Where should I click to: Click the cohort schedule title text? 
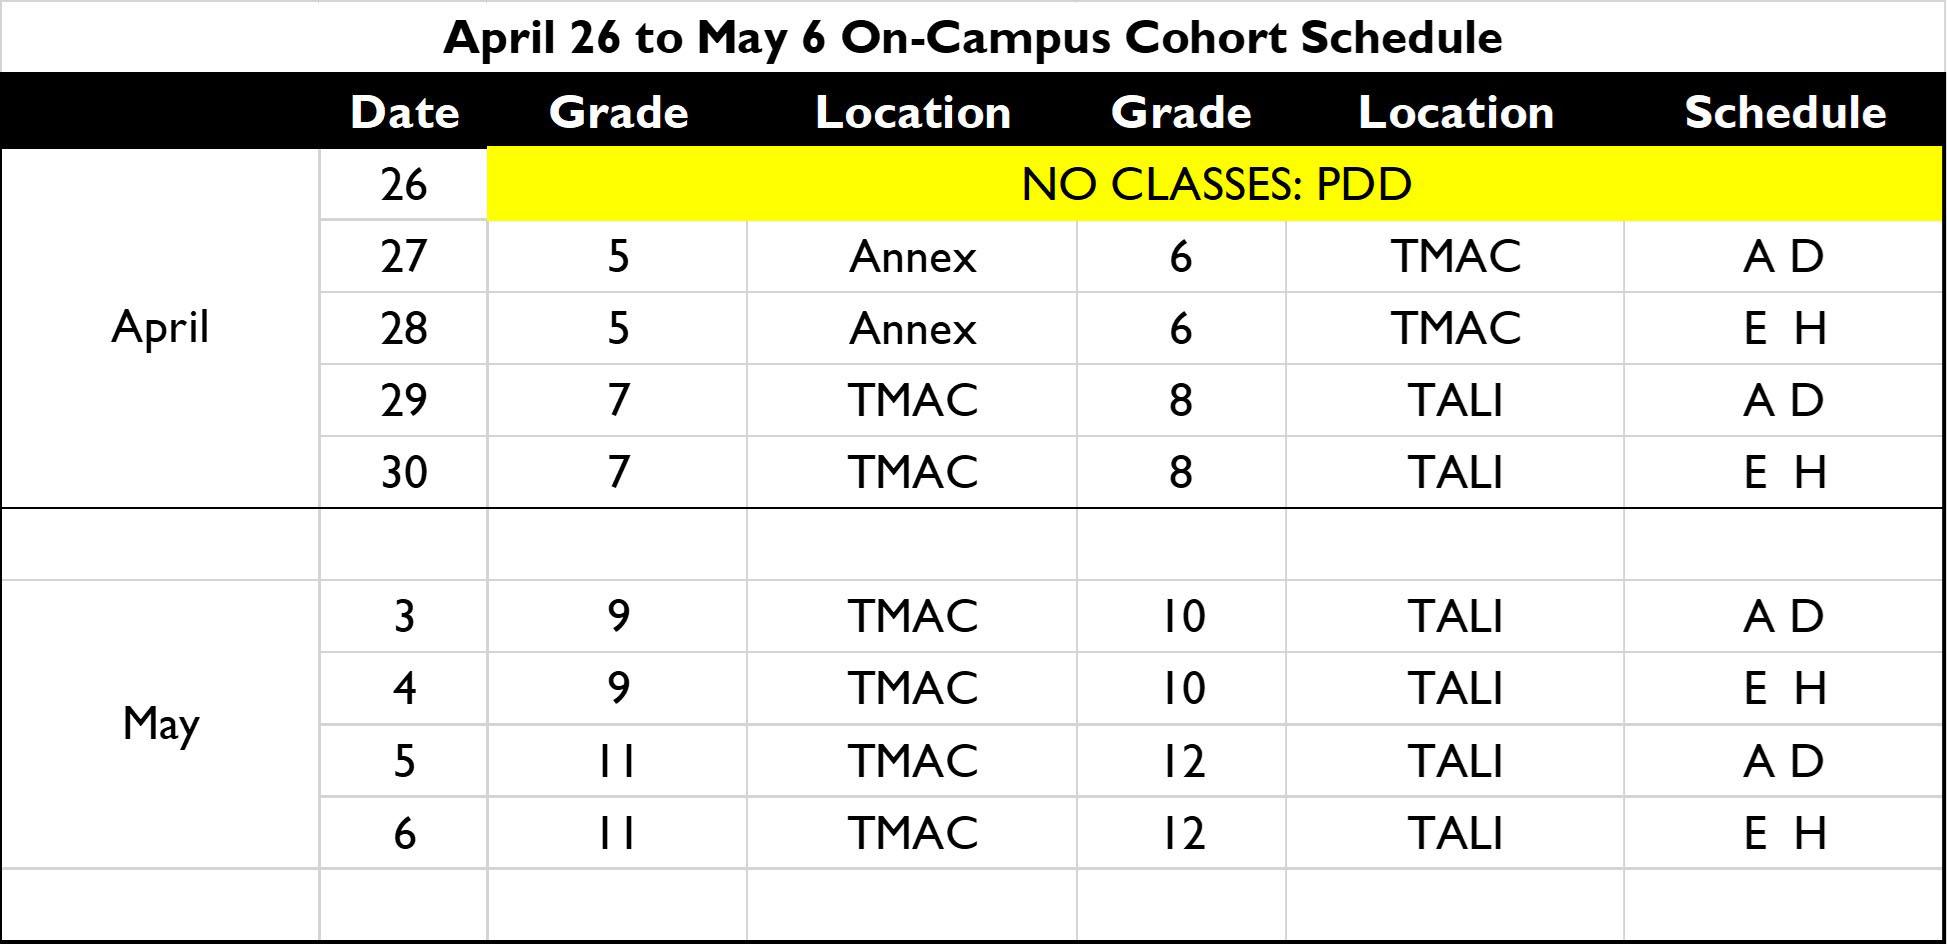pos(972,38)
